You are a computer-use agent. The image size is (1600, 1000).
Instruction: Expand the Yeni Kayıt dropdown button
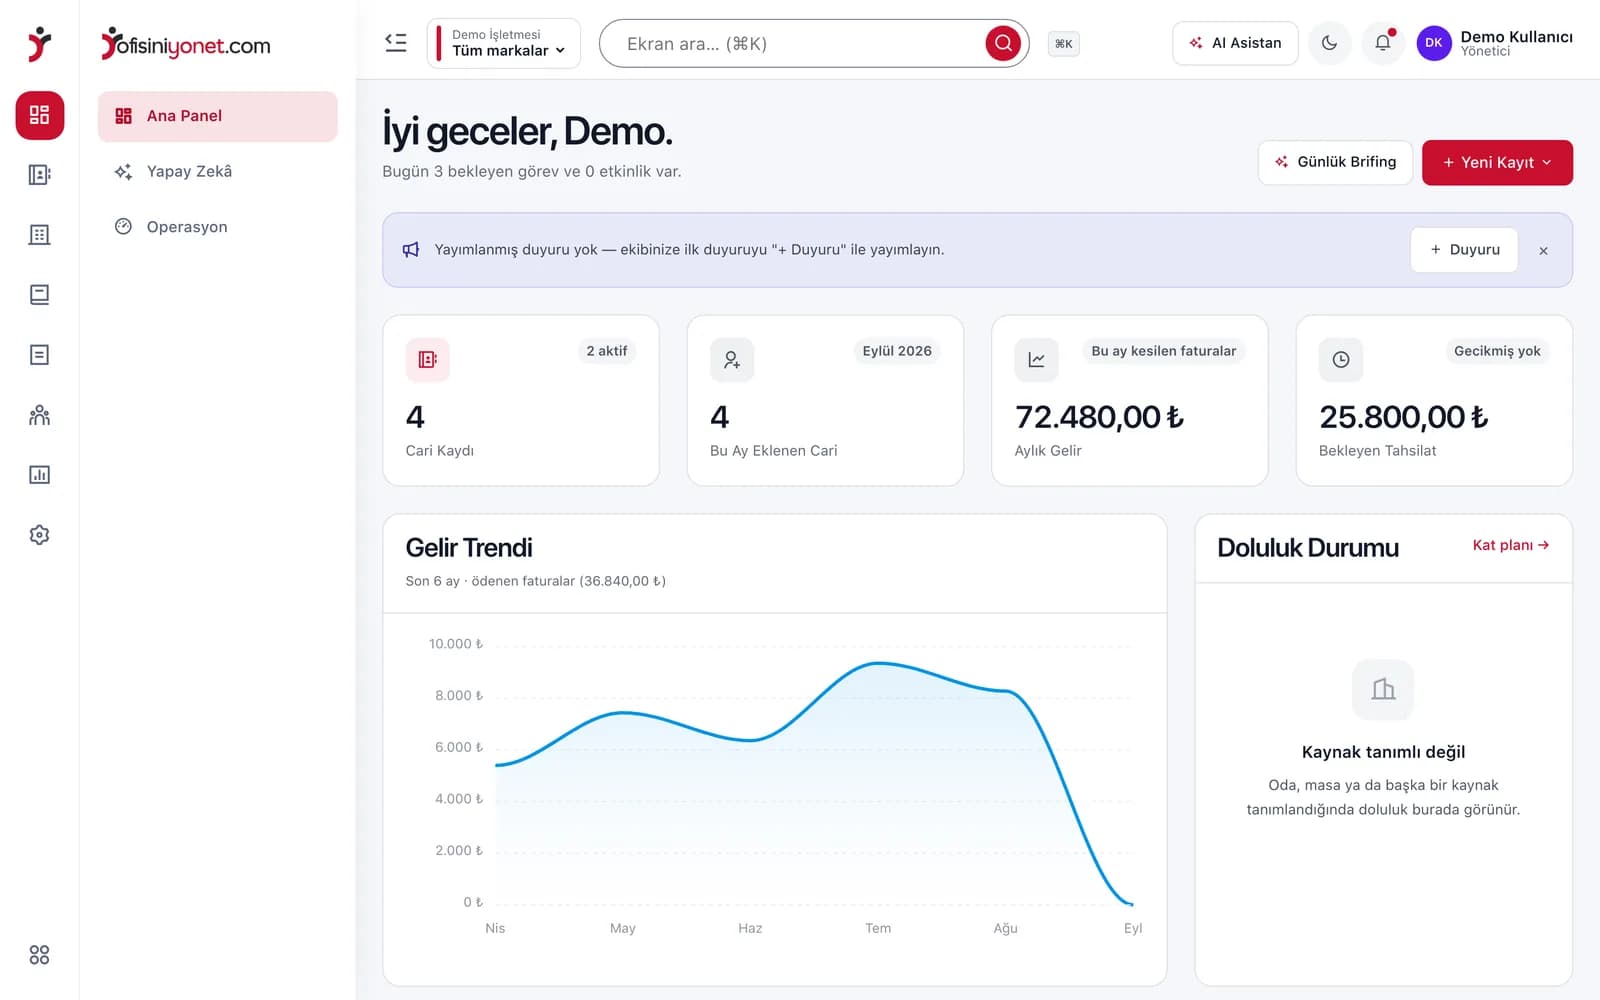[x=1497, y=162]
